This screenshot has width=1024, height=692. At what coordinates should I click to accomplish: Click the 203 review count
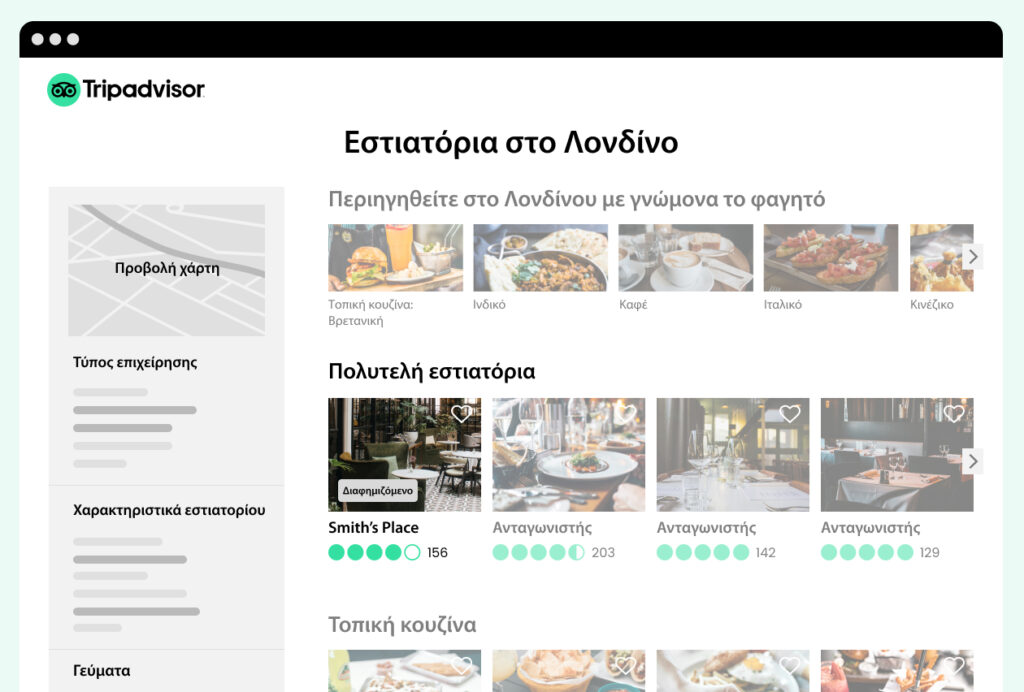click(603, 553)
